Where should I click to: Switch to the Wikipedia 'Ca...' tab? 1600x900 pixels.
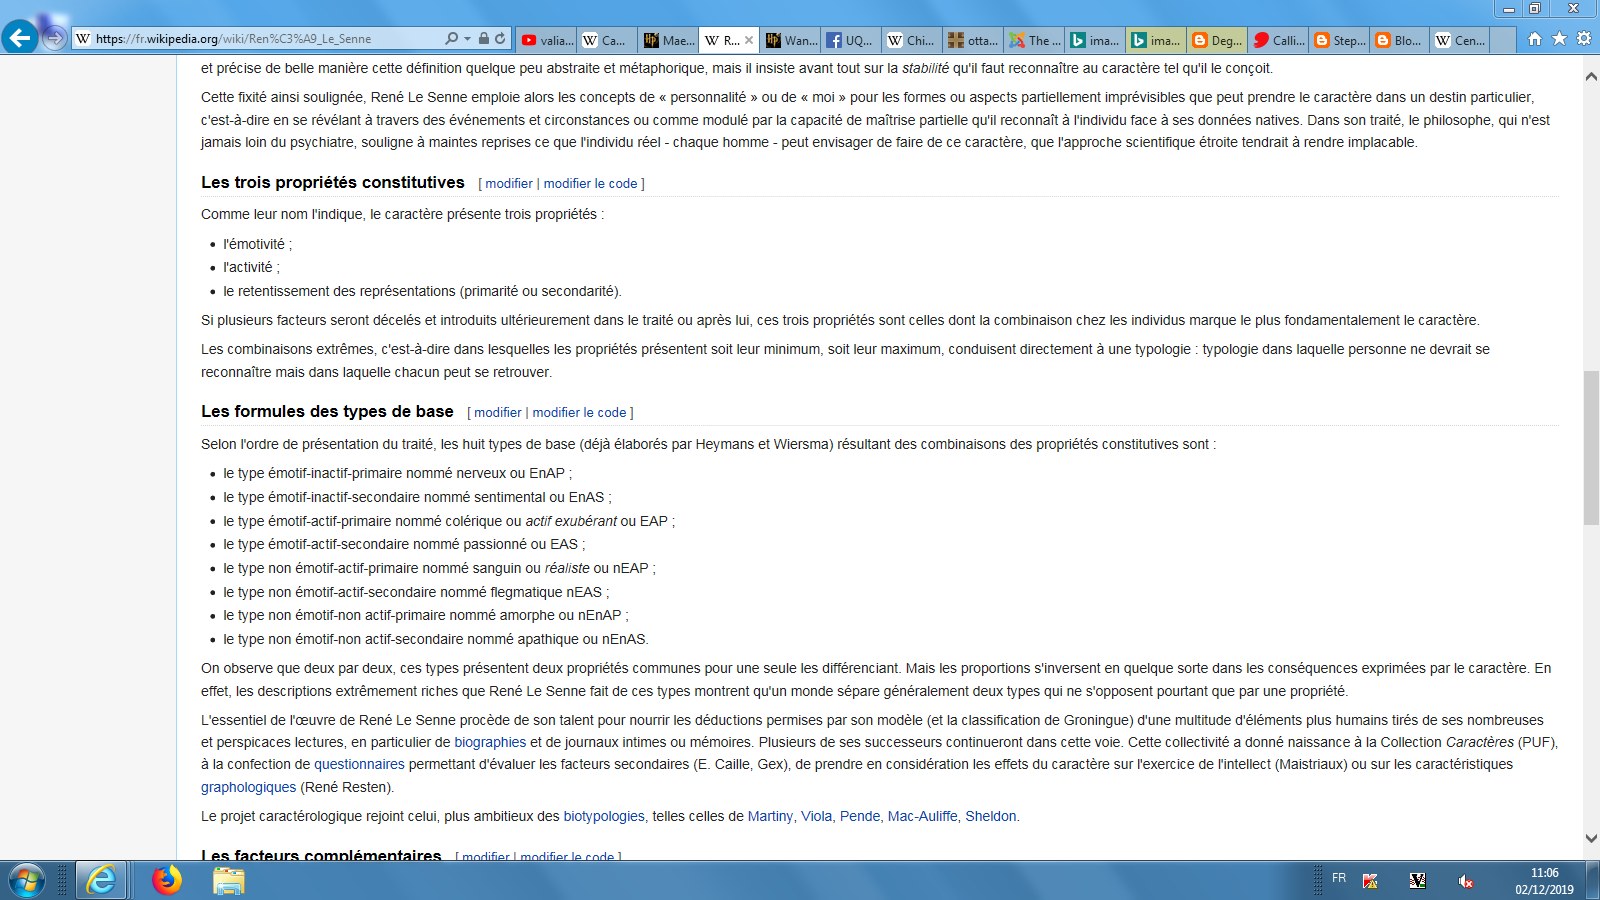[607, 40]
